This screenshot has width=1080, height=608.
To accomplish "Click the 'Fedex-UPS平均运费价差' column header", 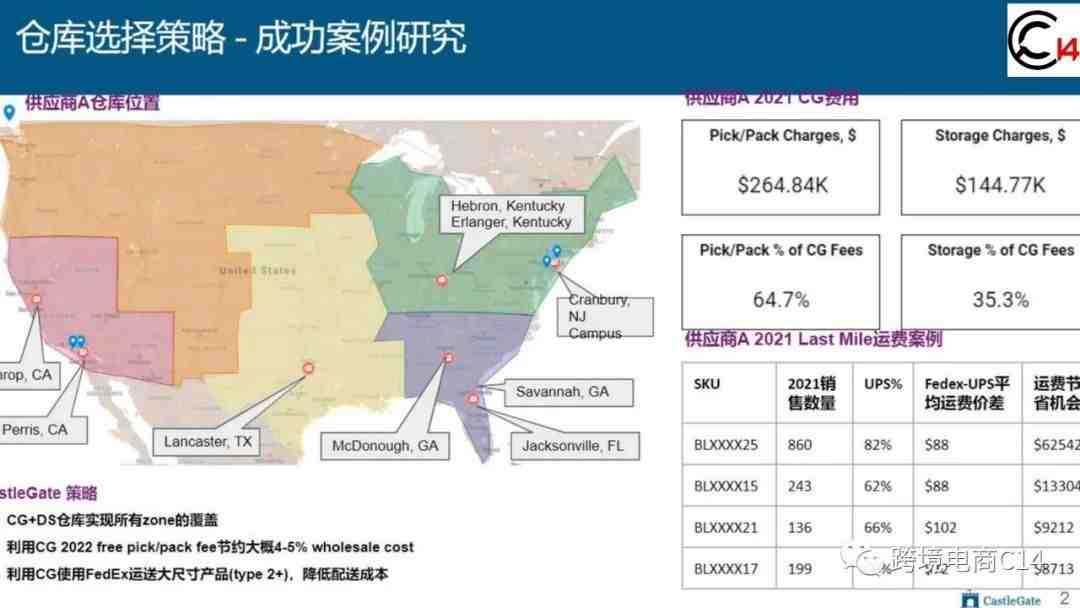I will [966, 393].
